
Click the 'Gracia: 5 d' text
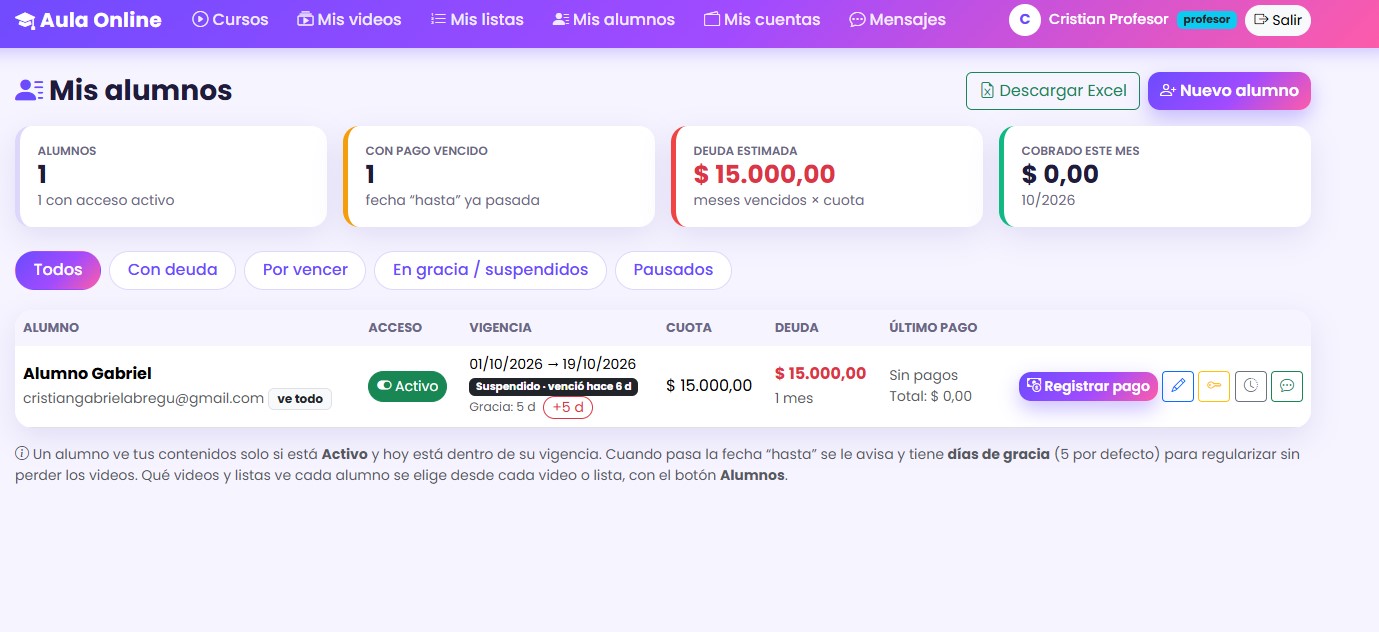502,408
